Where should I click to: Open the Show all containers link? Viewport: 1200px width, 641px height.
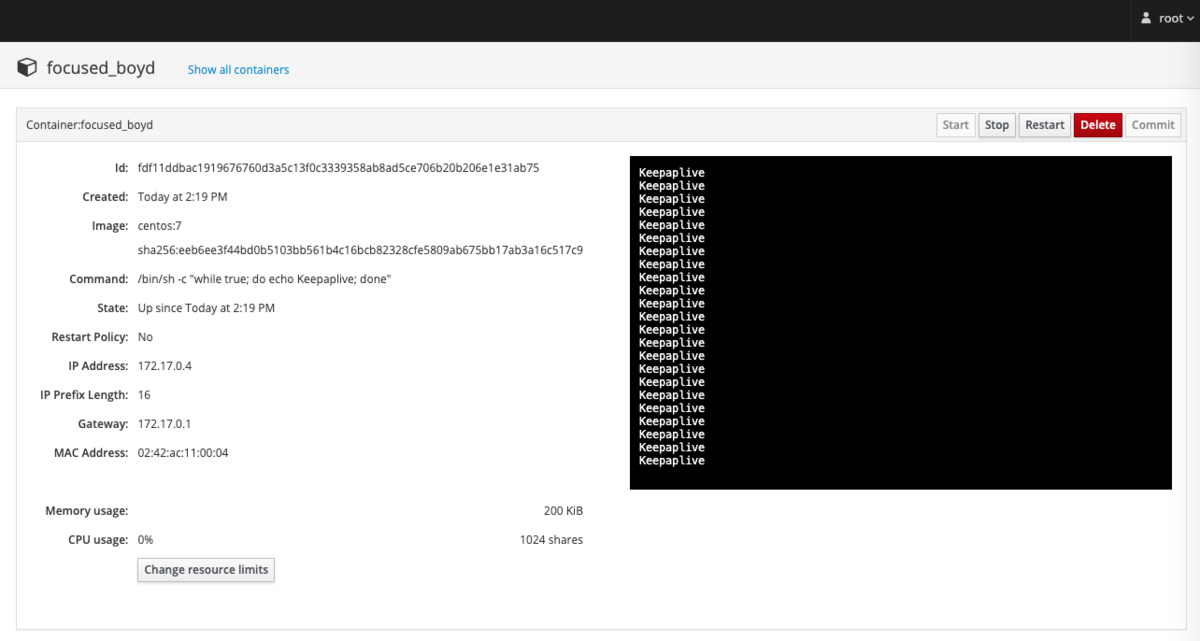tap(237, 69)
